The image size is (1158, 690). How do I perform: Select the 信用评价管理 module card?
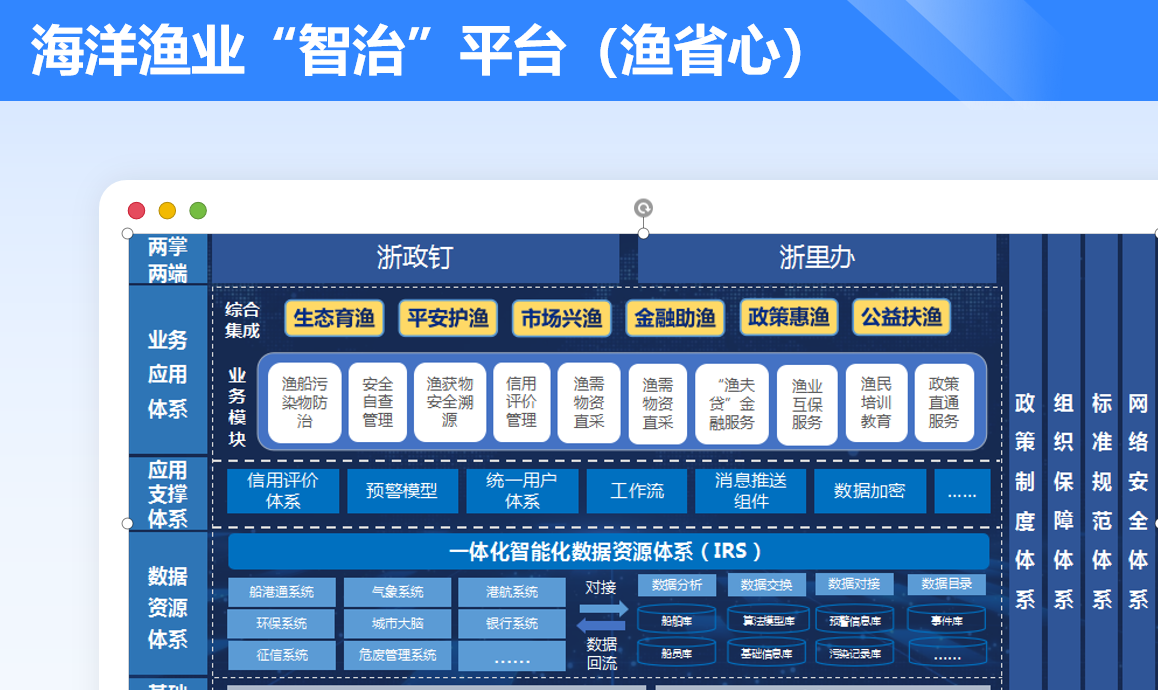pyautogui.click(x=521, y=403)
